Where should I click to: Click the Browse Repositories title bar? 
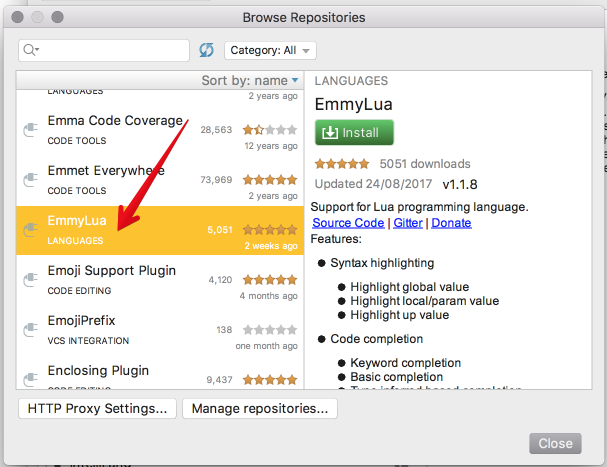[304, 17]
